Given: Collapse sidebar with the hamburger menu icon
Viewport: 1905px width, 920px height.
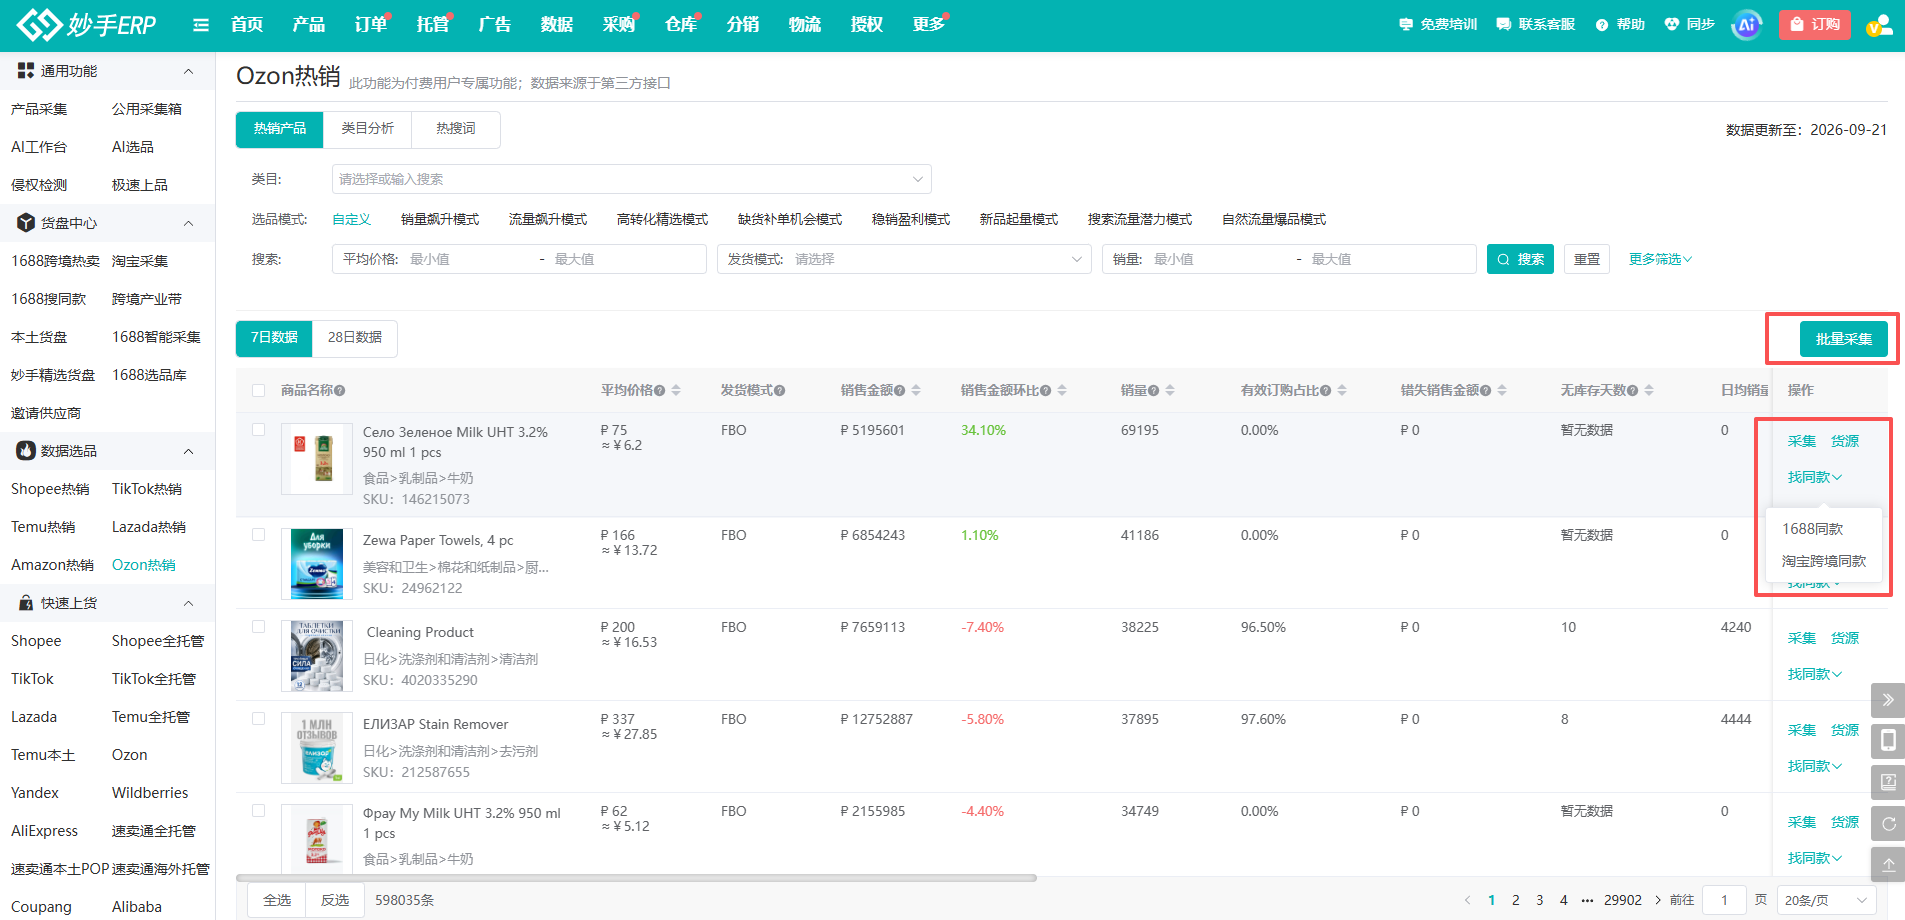Looking at the screenshot, I should (201, 25).
